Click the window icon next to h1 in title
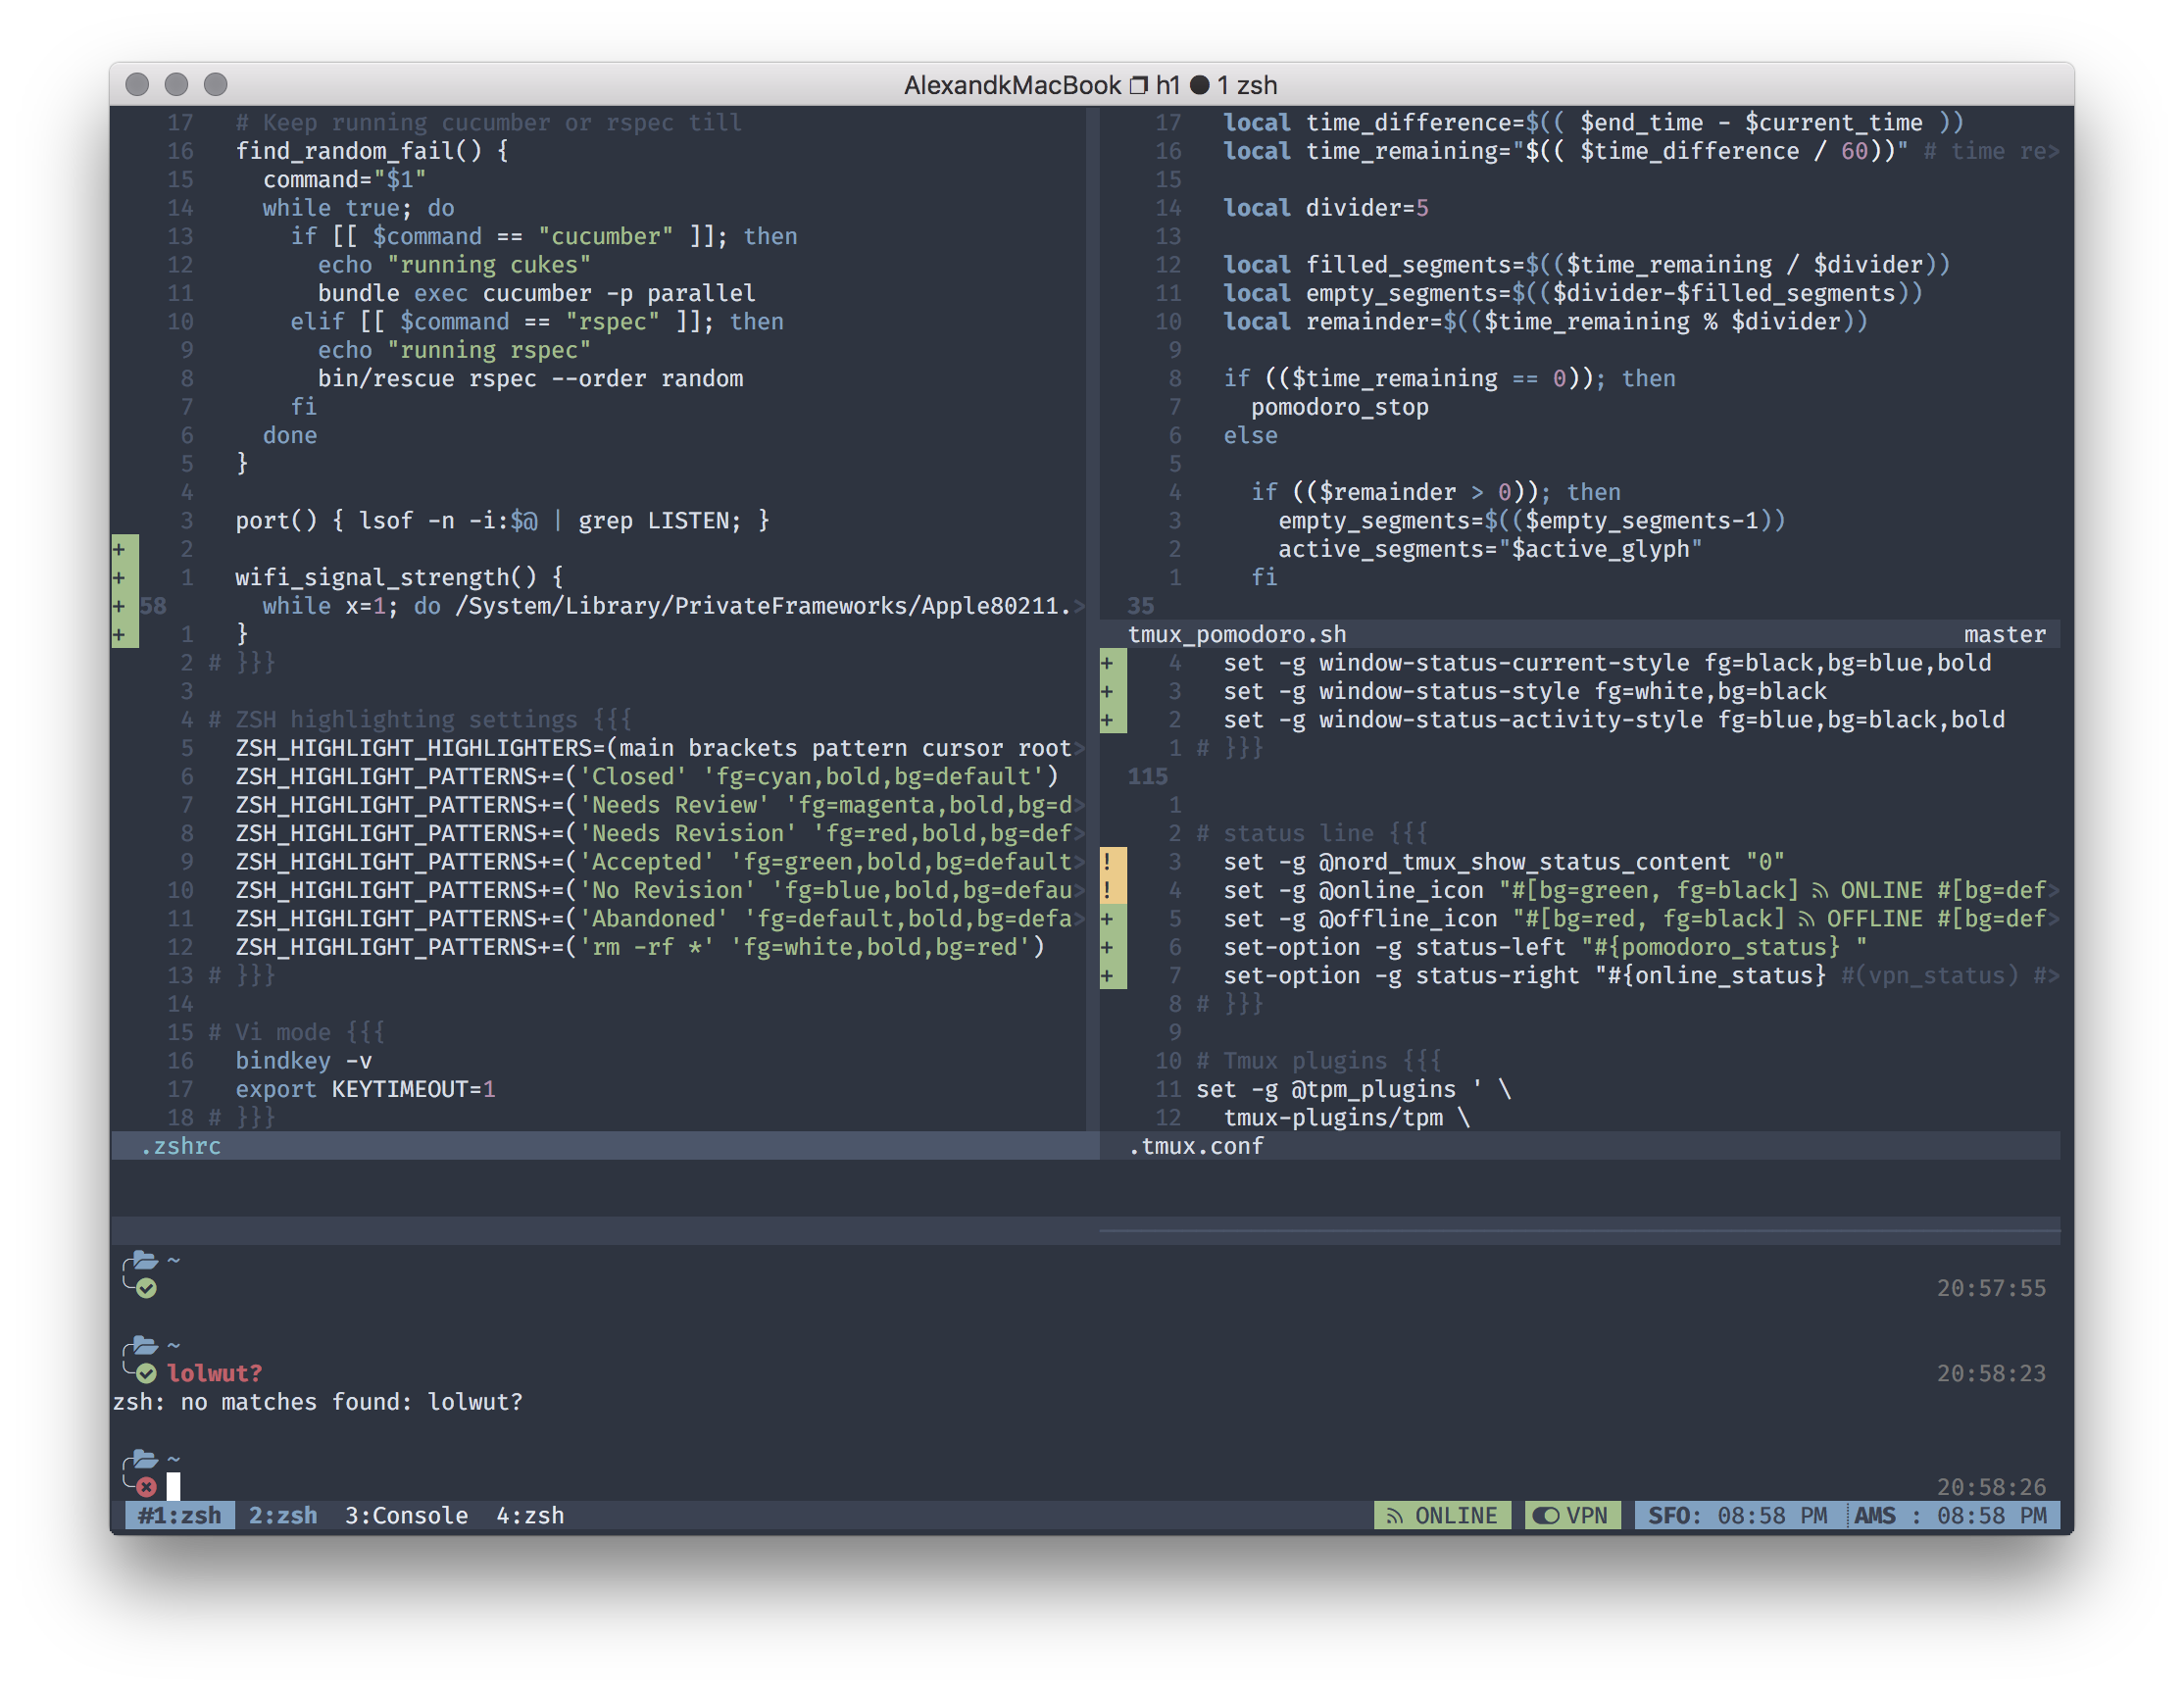The image size is (2184, 1692). pos(1138,86)
